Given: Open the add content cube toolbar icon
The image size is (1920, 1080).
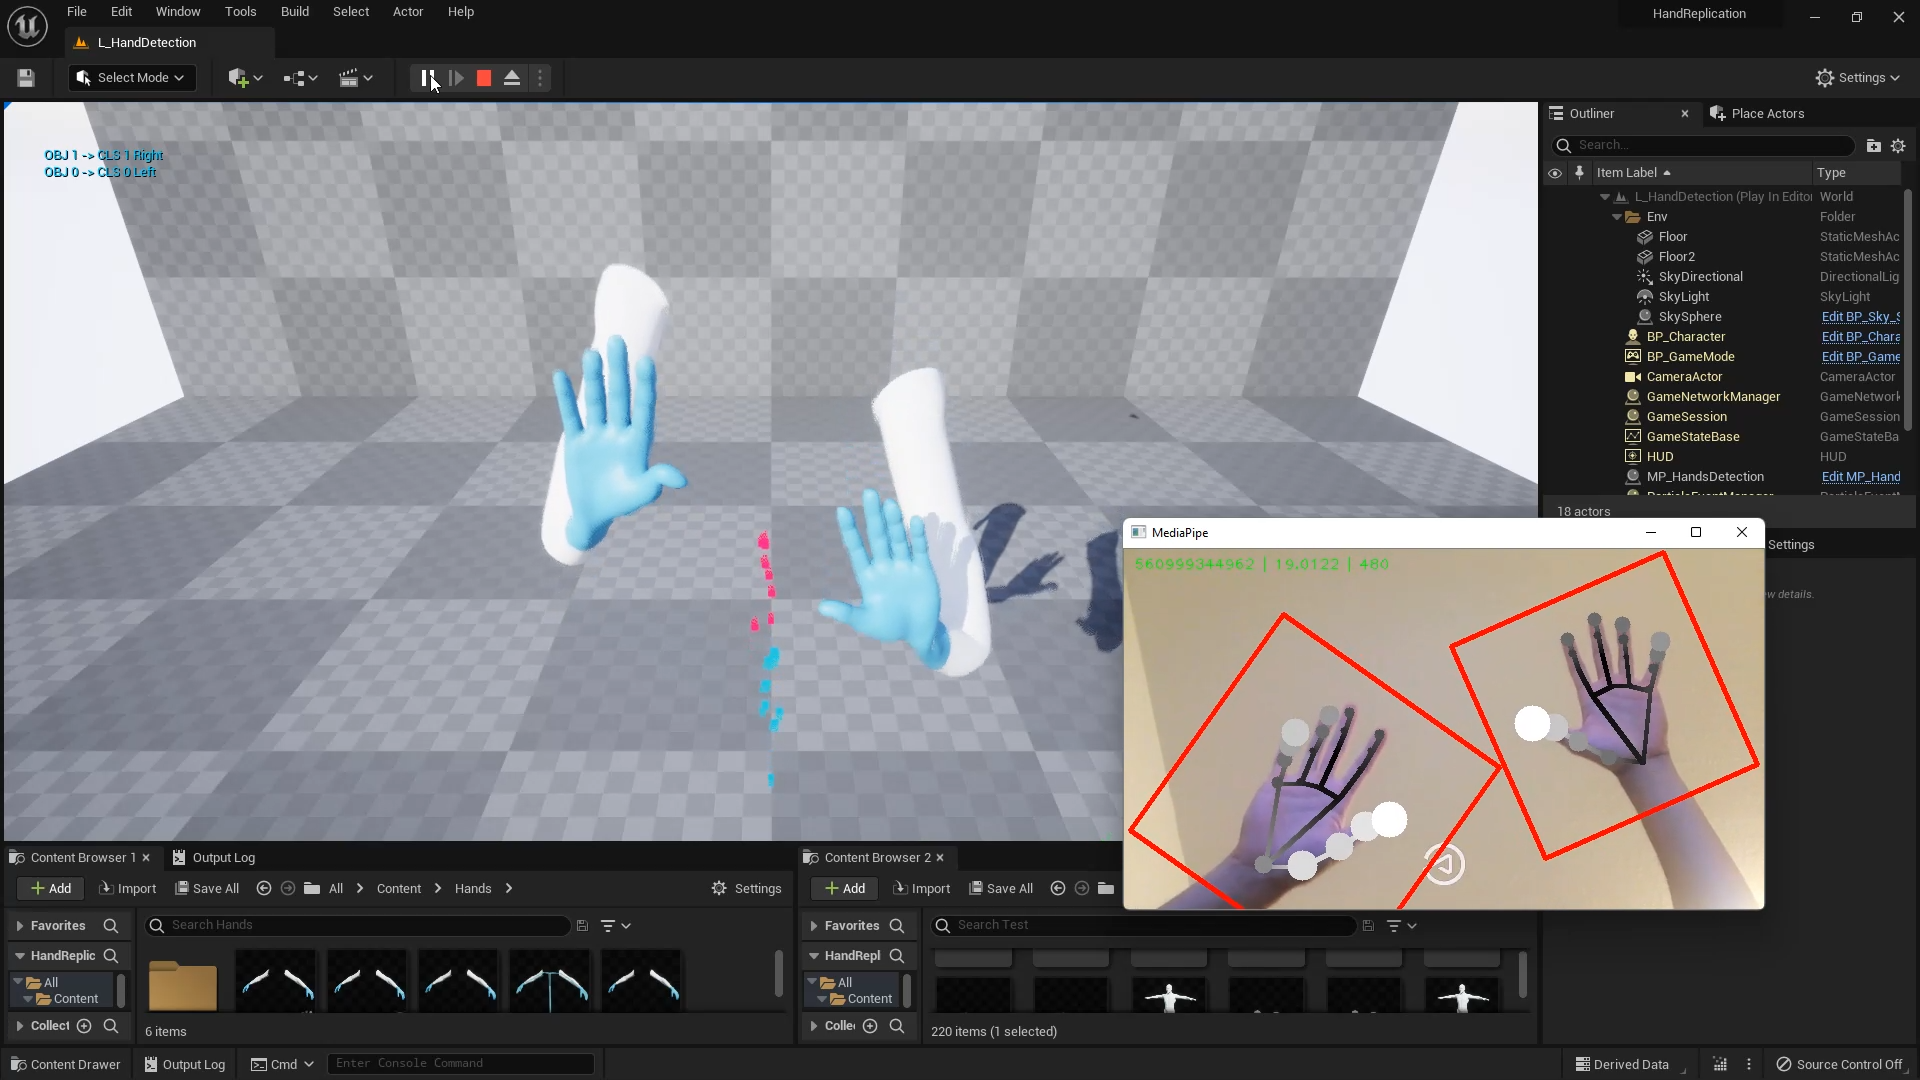Looking at the screenshot, I should tap(238, 78).
